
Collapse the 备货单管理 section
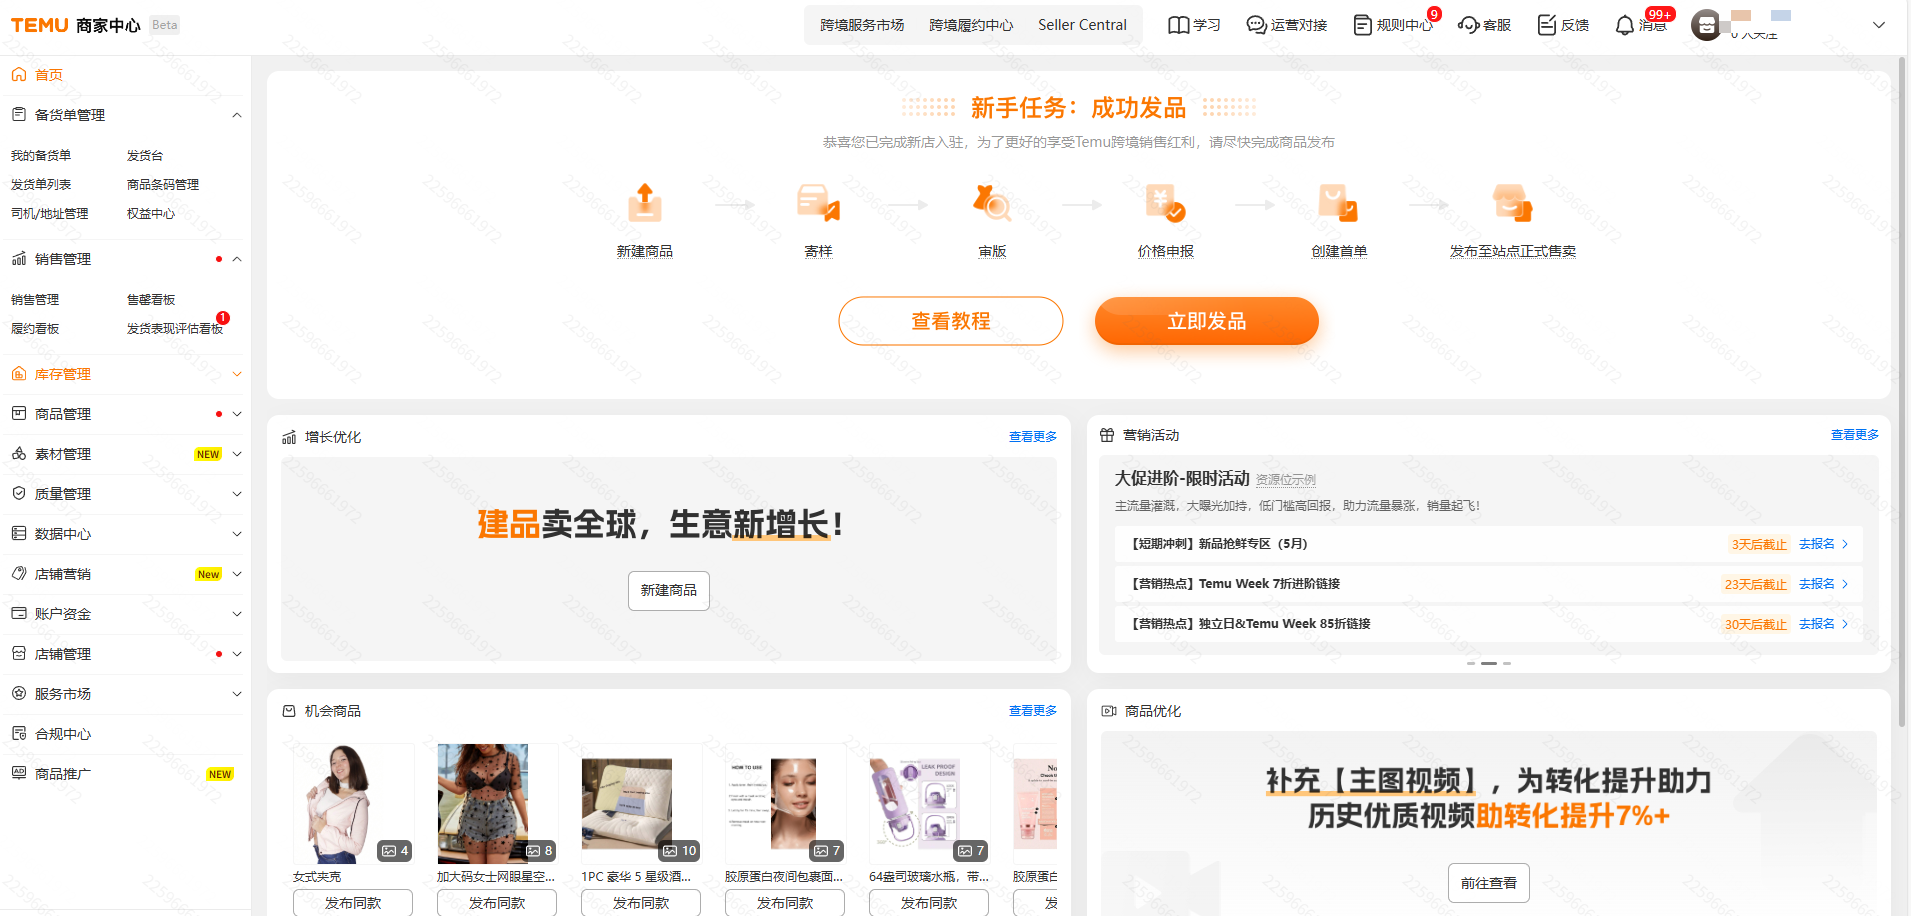[x=237, y=115]
